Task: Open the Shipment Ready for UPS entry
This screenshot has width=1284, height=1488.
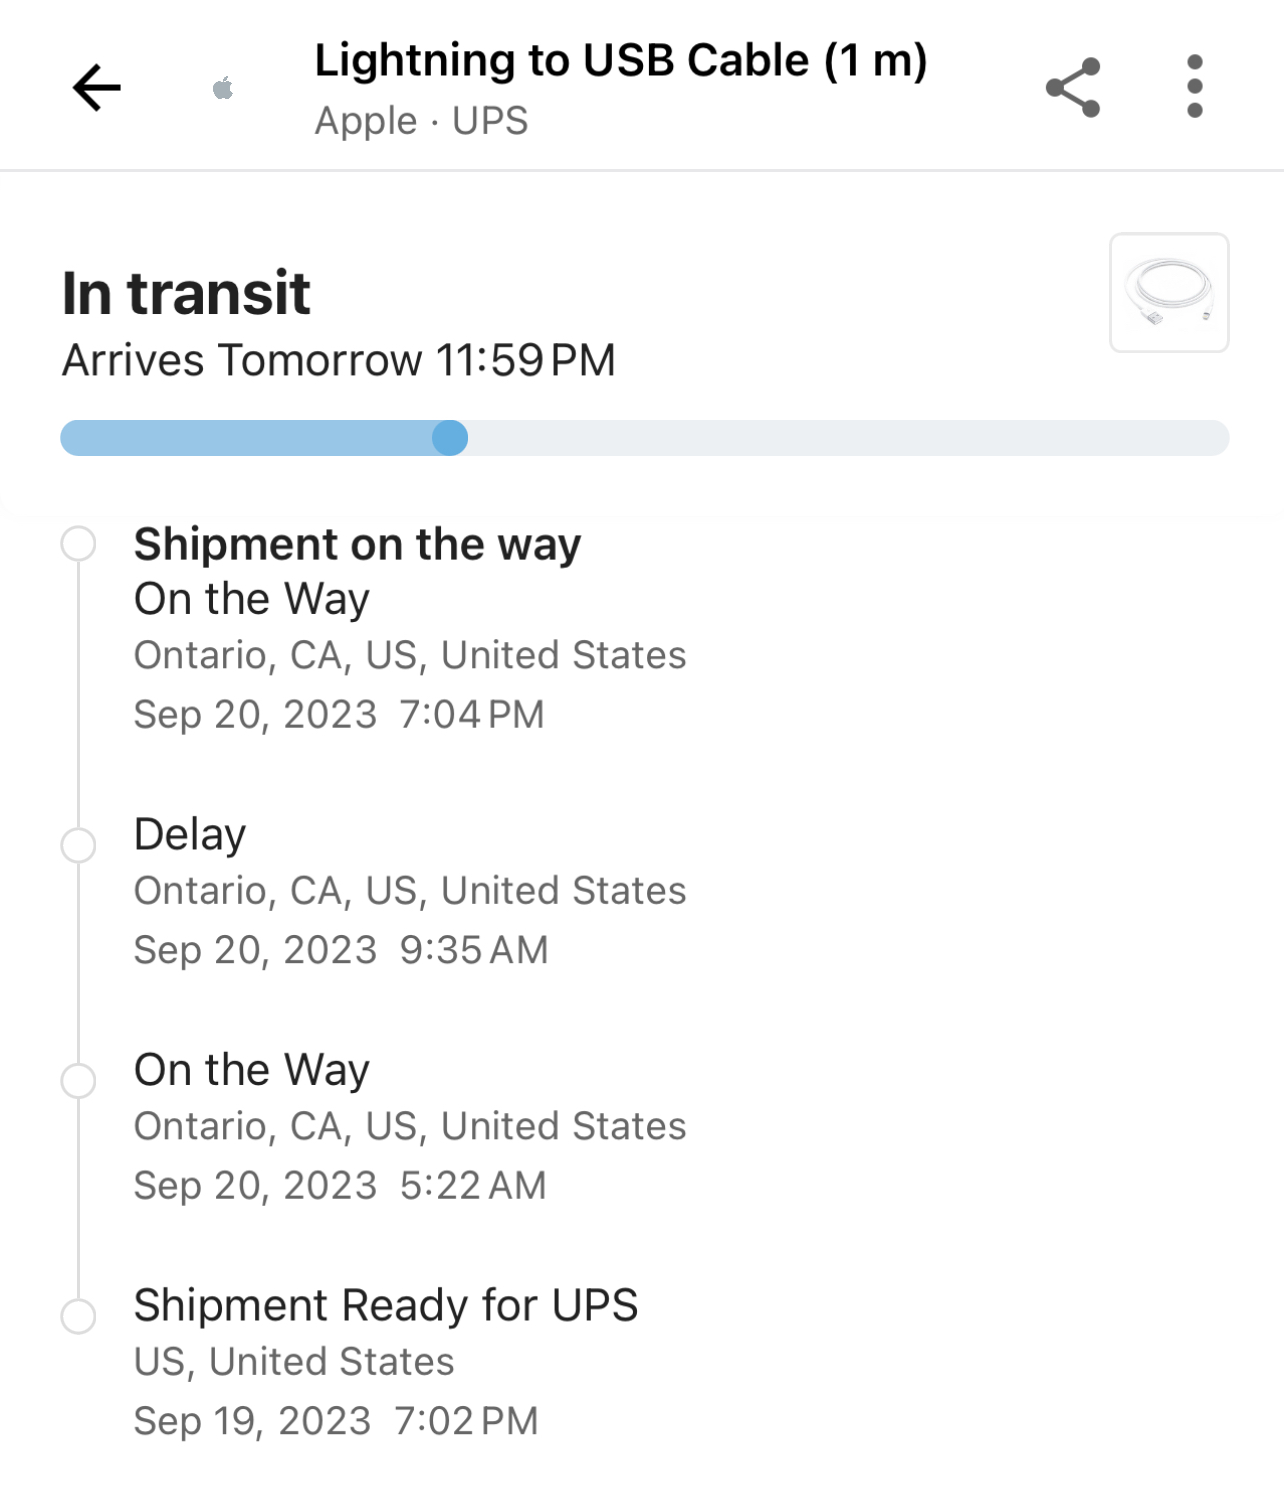Action: 386,1305
